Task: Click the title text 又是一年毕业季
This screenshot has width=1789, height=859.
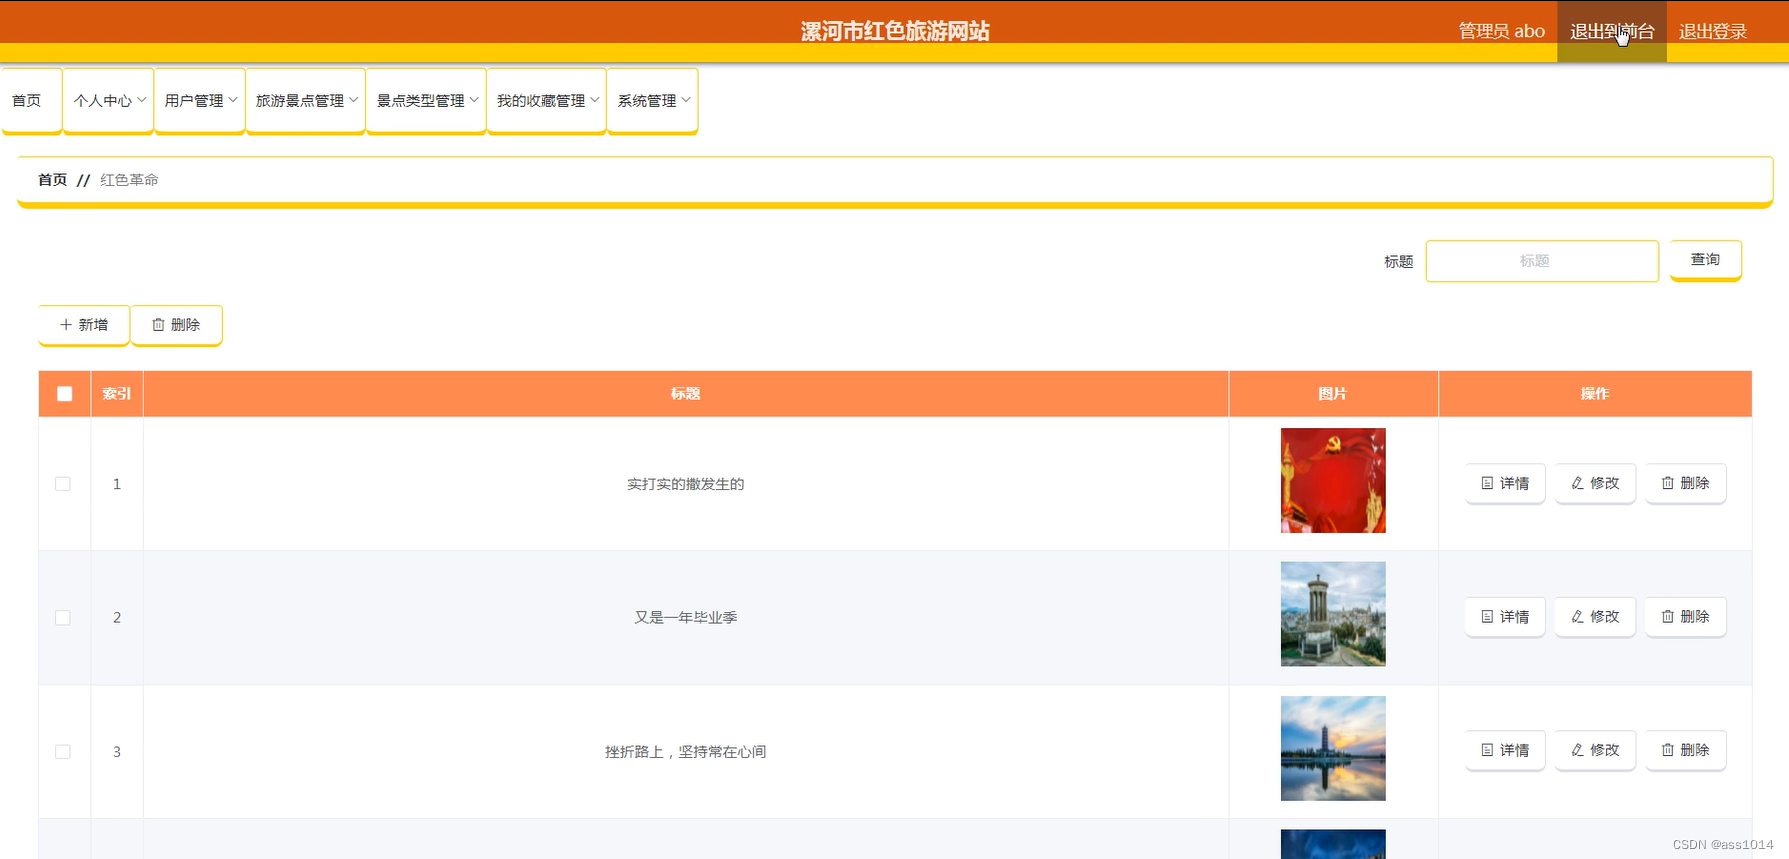Action: click(x=686, y=618)
